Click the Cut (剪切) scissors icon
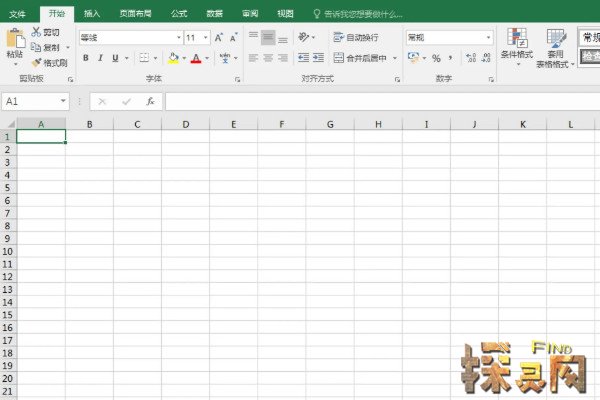The height and width of the screenshot is (400, 600). 37,32
